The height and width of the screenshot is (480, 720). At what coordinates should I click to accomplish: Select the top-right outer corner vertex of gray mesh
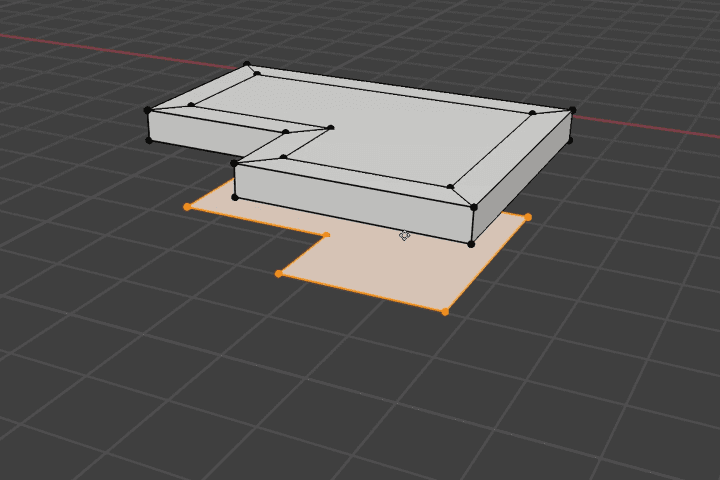pos(572,110)
